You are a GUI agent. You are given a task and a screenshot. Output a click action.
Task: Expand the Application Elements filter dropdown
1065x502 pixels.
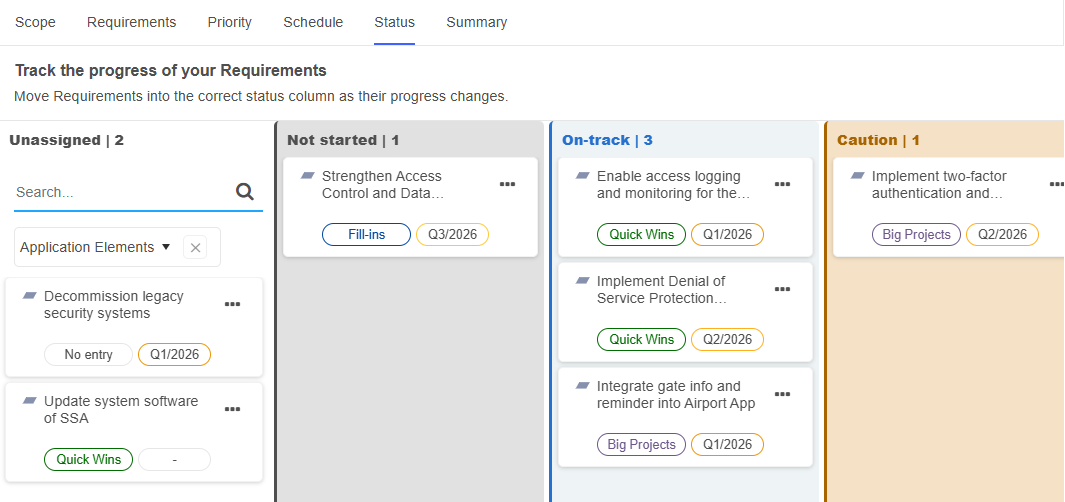pos(166,247)
